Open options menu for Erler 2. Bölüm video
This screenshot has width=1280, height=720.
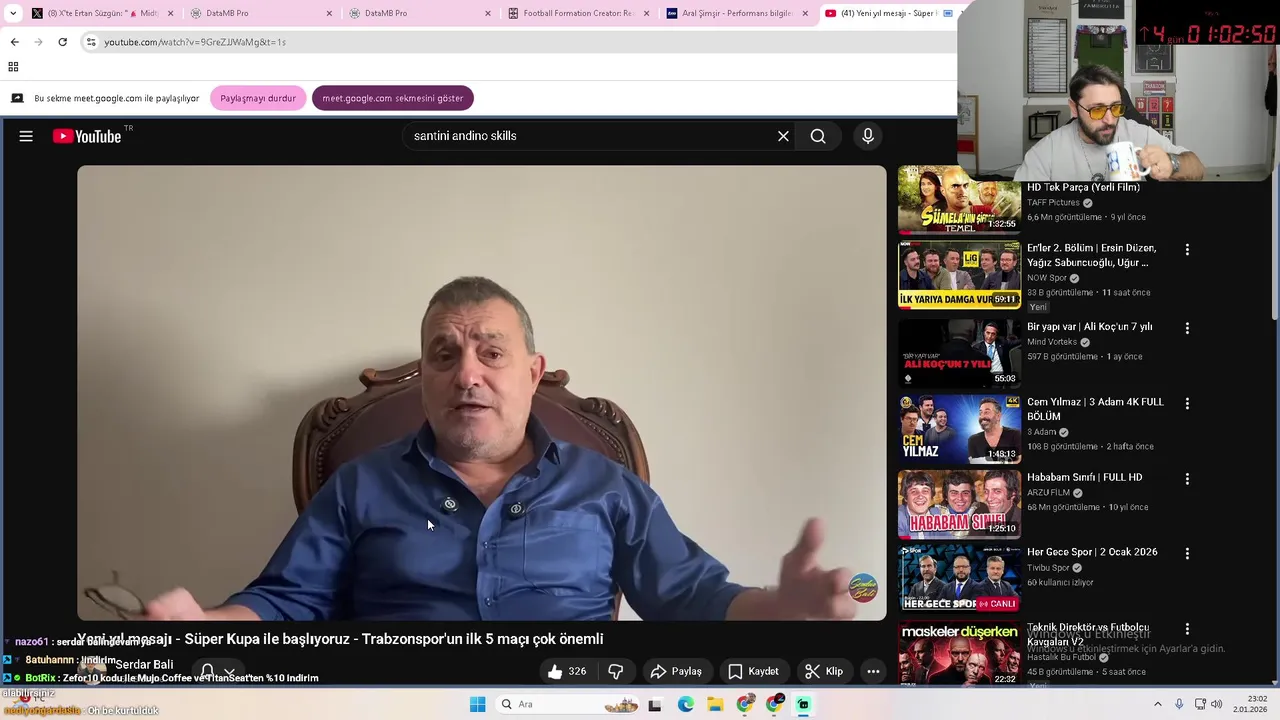tap(1187, 250)
